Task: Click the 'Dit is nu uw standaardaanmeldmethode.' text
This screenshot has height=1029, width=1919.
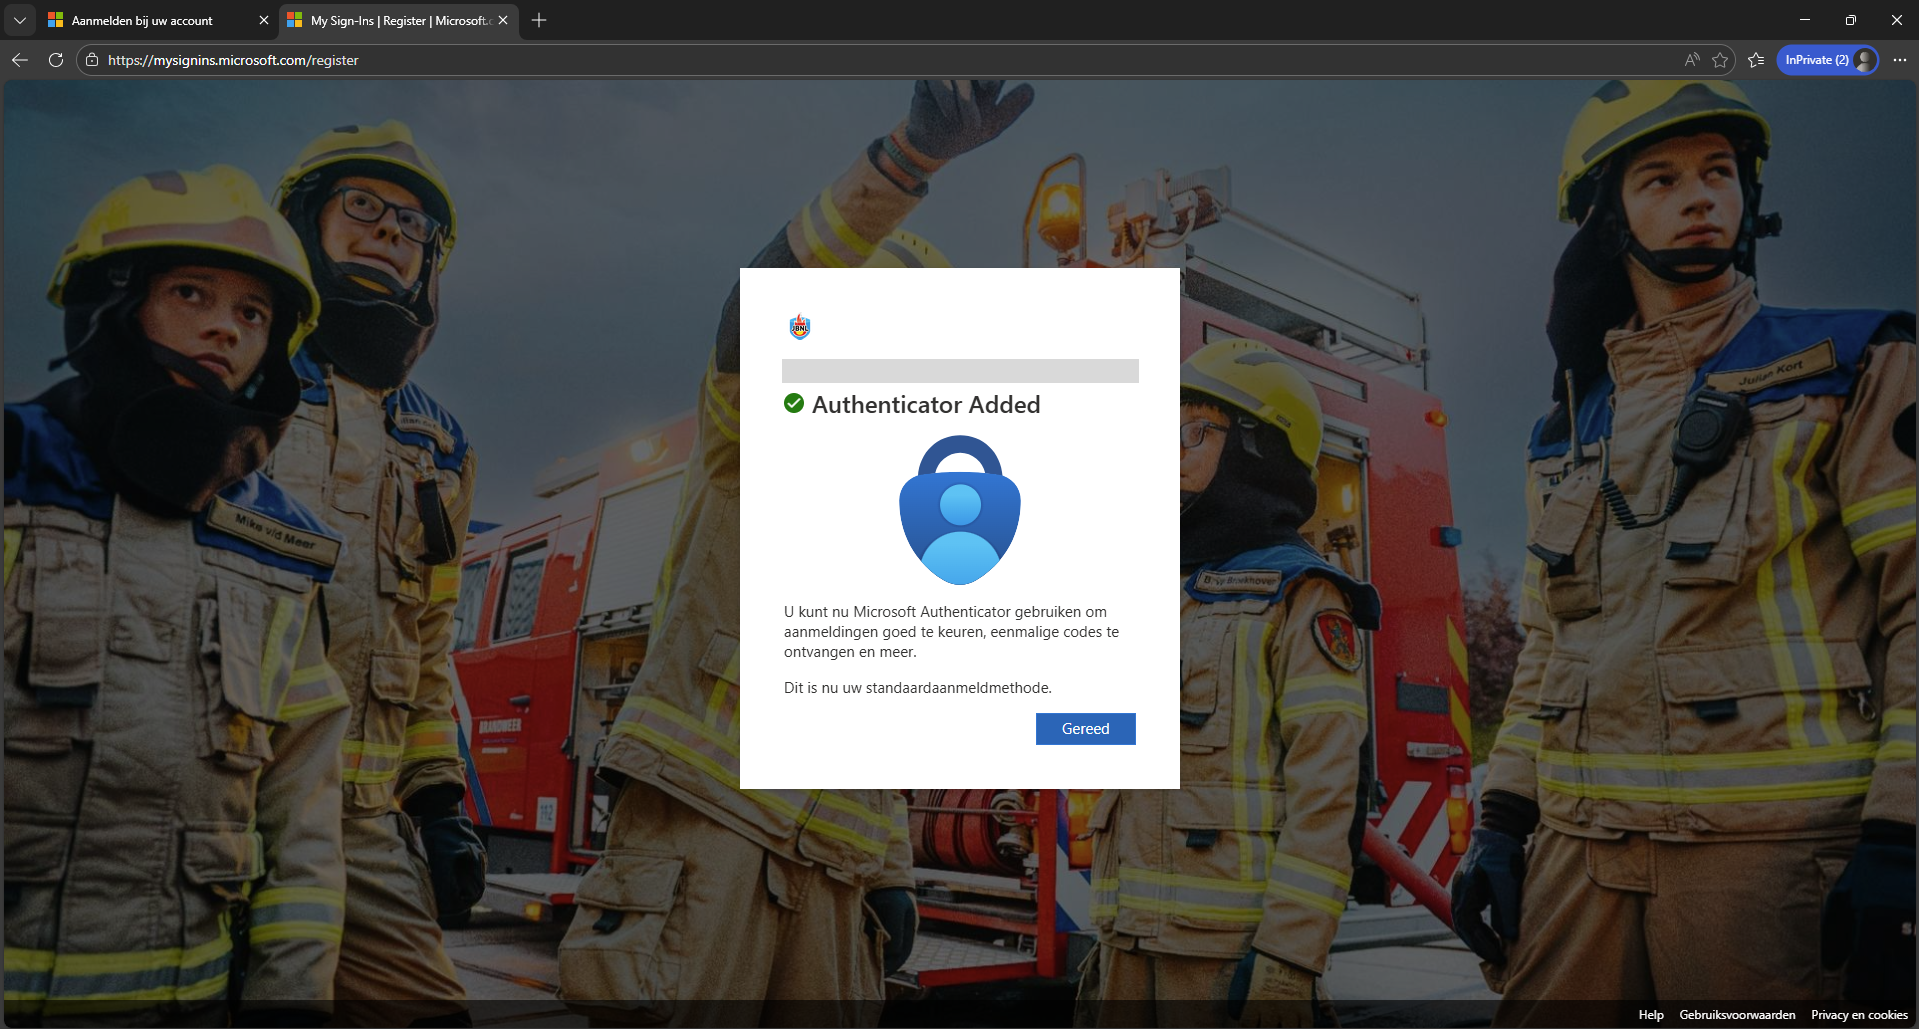Action: pyautogui.click(x=918, y=688)
